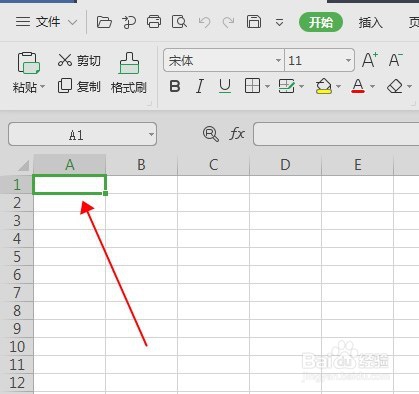Switch to the 开始 ribbon tab
Image resolution: width=419 pixels, height=394 pixels.
tap(321, 22)
